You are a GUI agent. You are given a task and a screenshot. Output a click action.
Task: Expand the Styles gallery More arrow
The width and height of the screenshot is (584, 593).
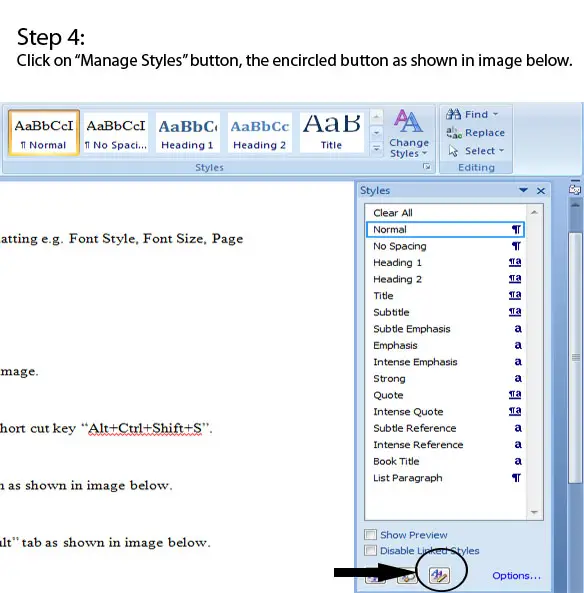(376, 149)
